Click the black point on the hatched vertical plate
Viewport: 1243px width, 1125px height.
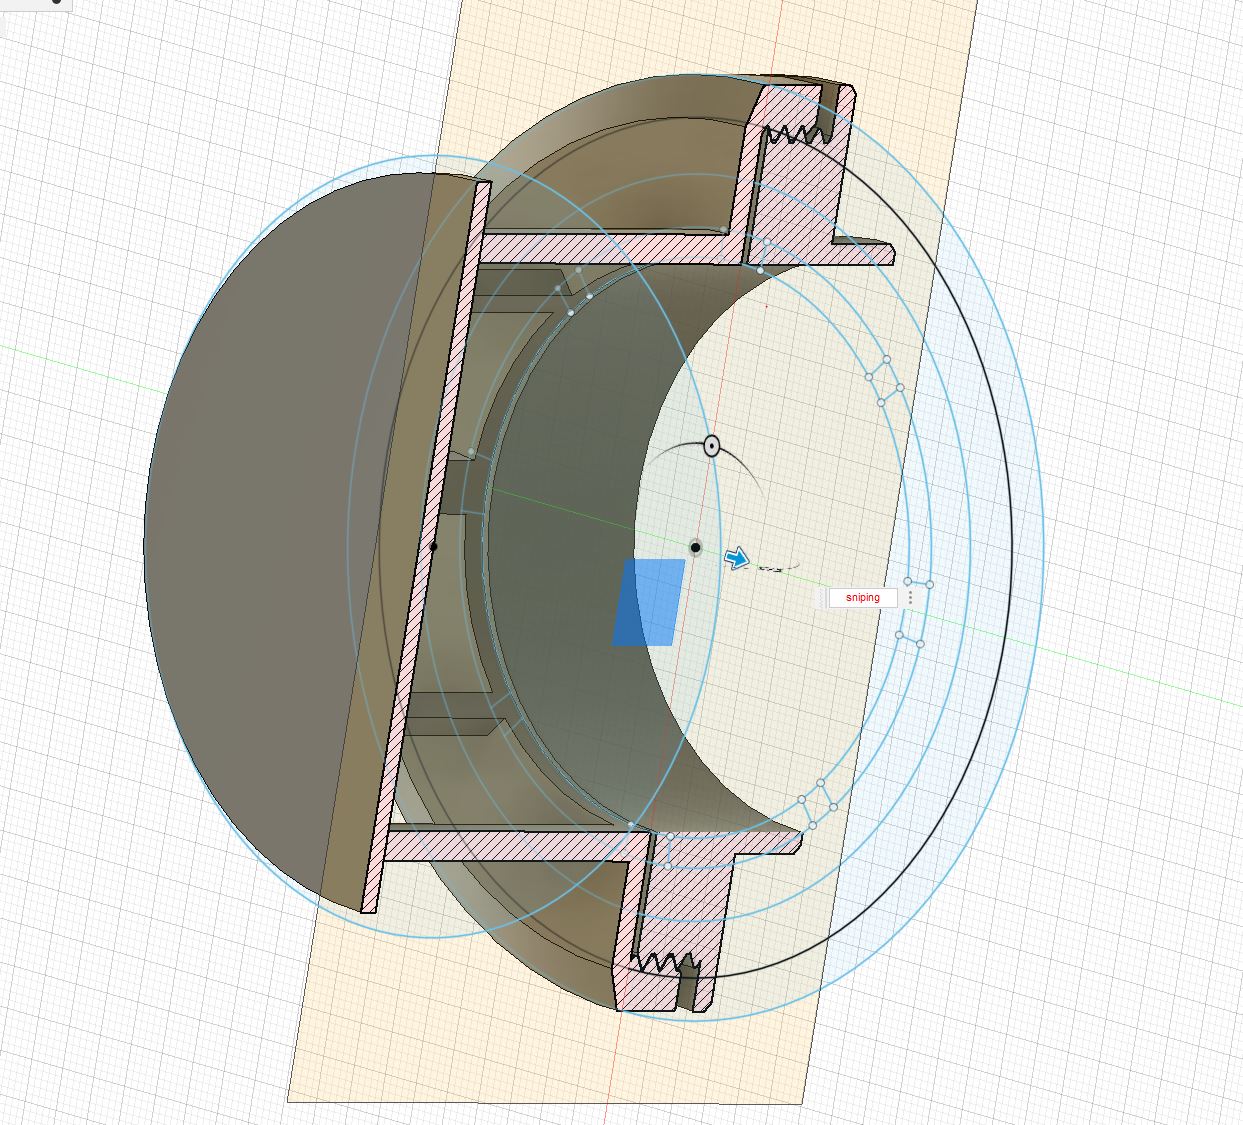(x=433, y=547)
